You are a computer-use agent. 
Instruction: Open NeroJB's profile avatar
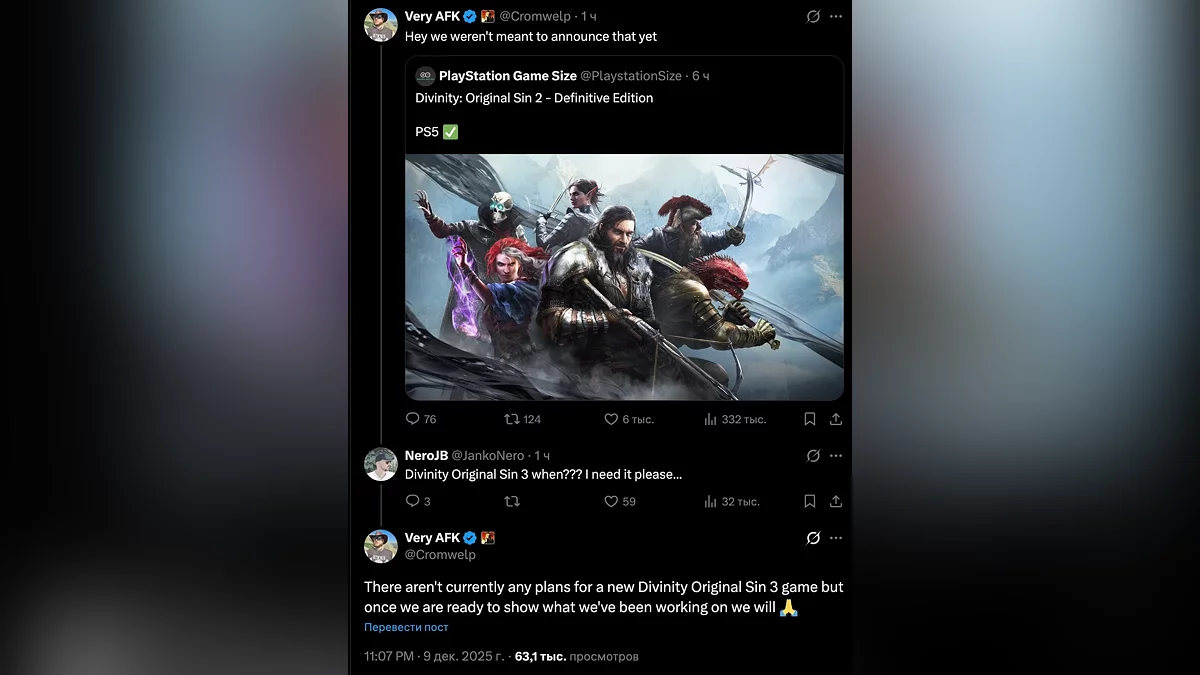pos(381,464)
